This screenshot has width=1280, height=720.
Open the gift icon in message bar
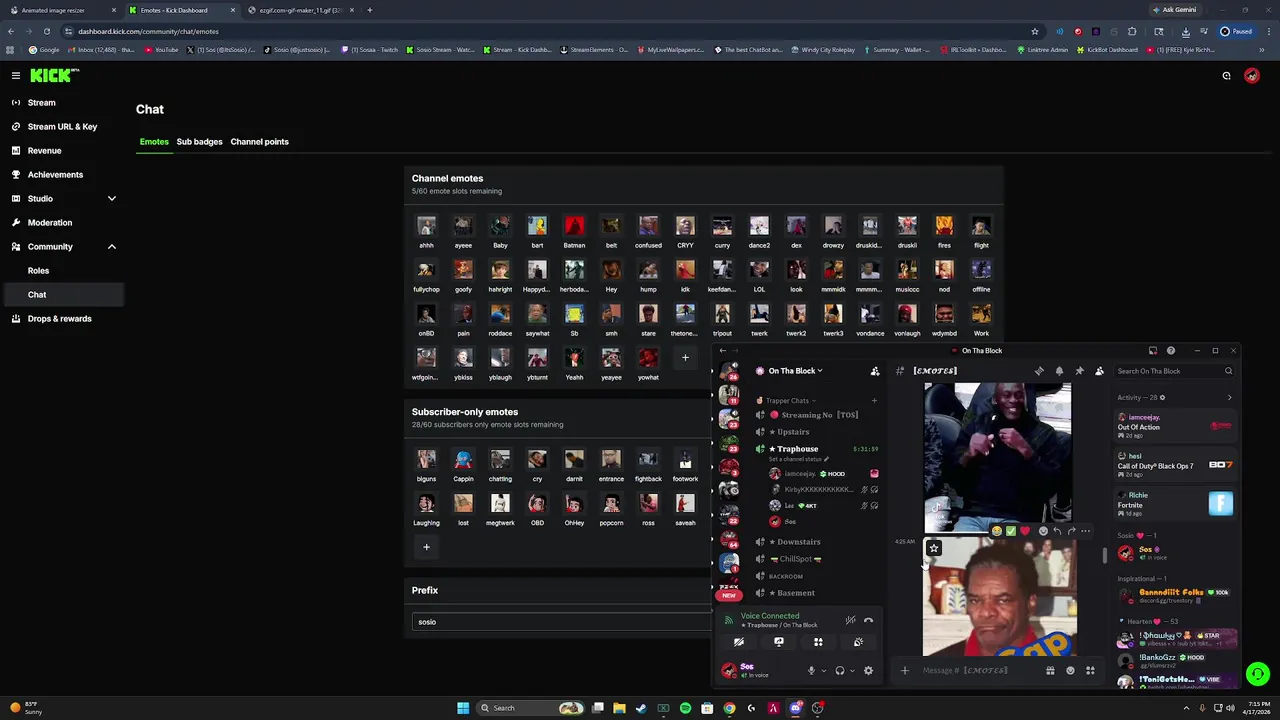pos(1050,671)
